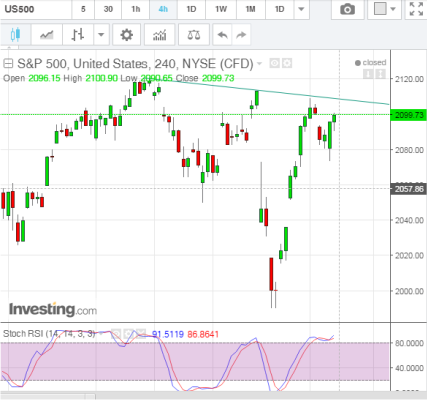The image size is (427, 400).
Task: Move pane down arrow under closed label
Action: click(x=368, y=74)
